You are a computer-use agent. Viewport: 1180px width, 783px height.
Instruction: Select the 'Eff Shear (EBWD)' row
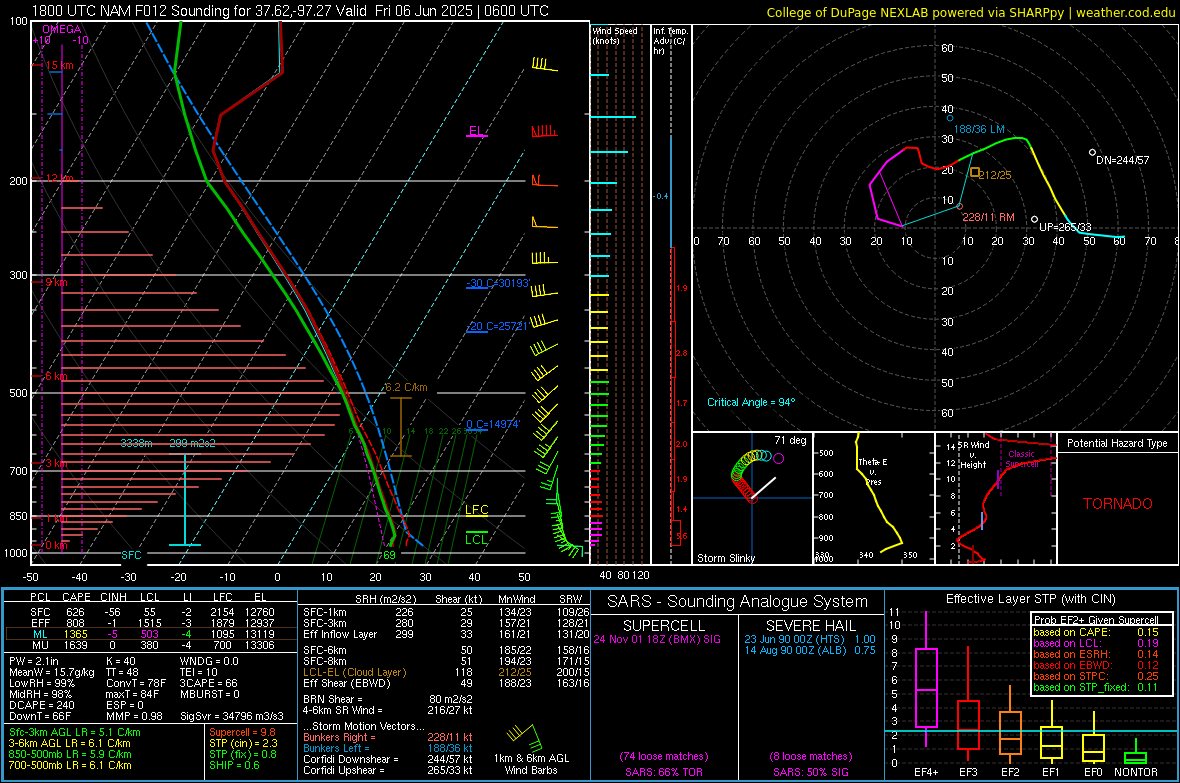446,684
